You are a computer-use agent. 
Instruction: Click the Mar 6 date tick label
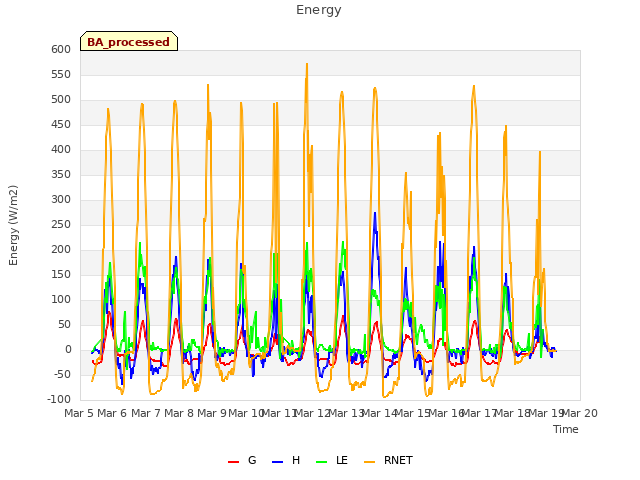[x=112, y=413]
